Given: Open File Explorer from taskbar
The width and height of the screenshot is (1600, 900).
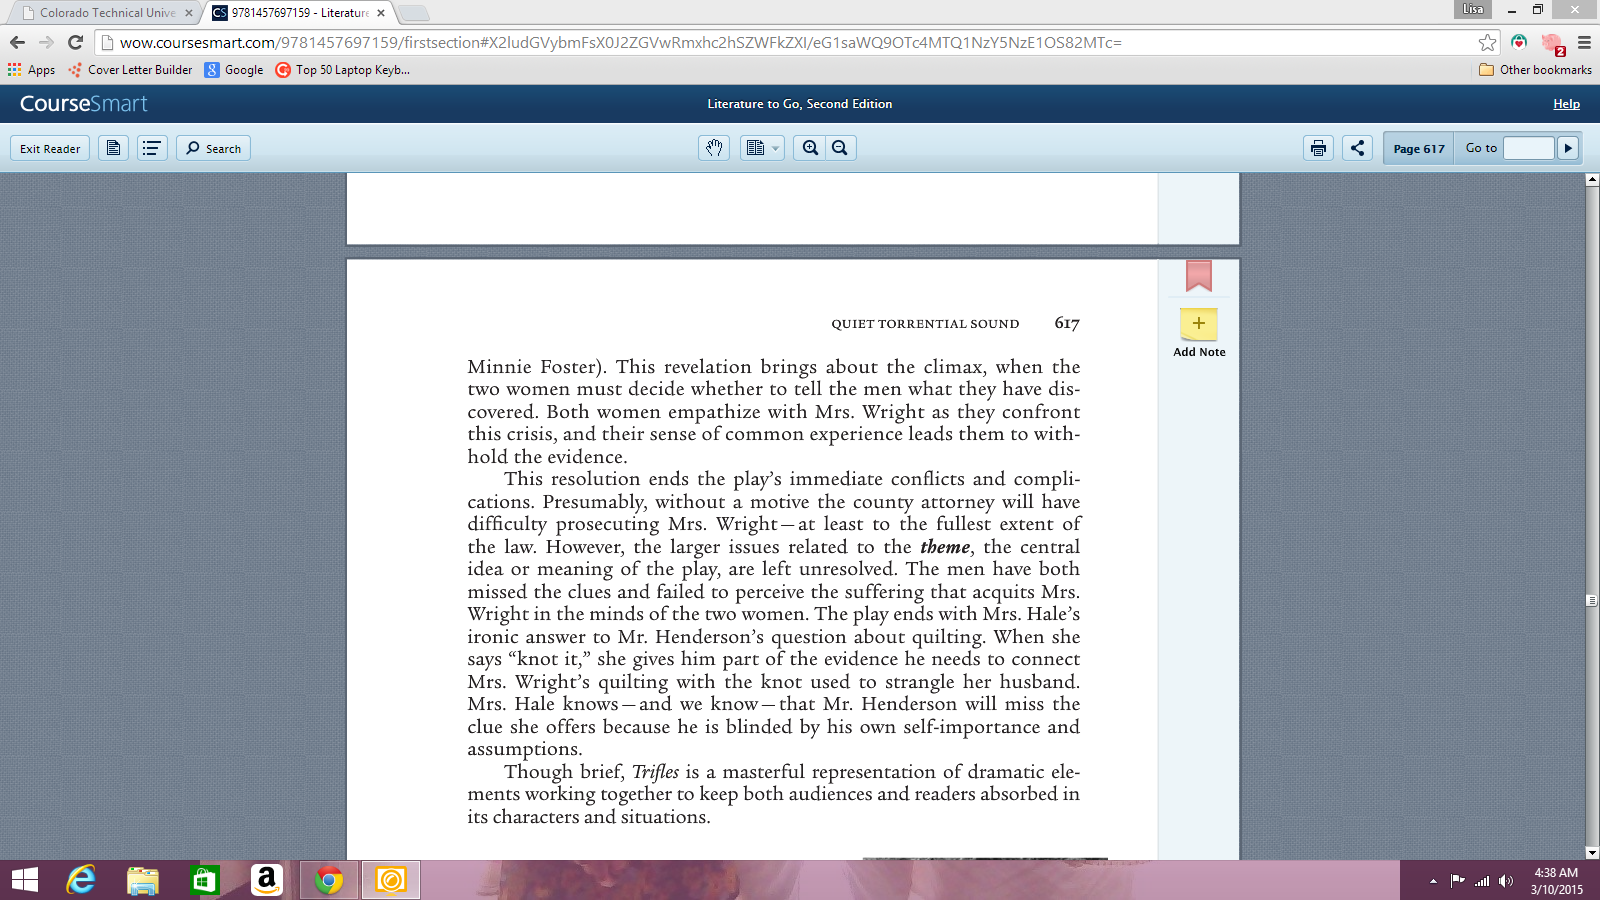Looking at the screenshot, I should pos(143,880).
